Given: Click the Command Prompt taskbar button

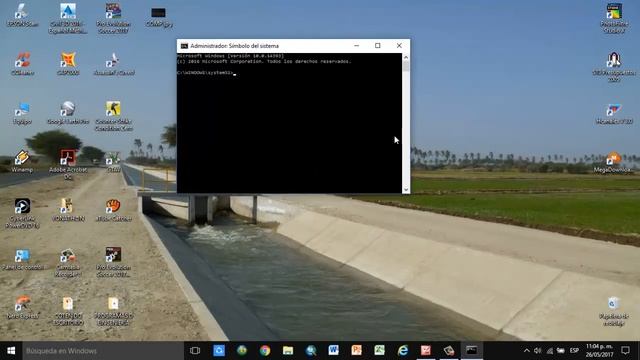Looking at the screenshot, I should click(472, 351).
